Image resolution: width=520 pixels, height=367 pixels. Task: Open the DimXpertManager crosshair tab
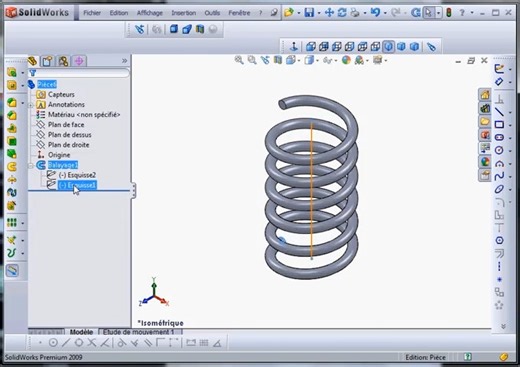79,61
